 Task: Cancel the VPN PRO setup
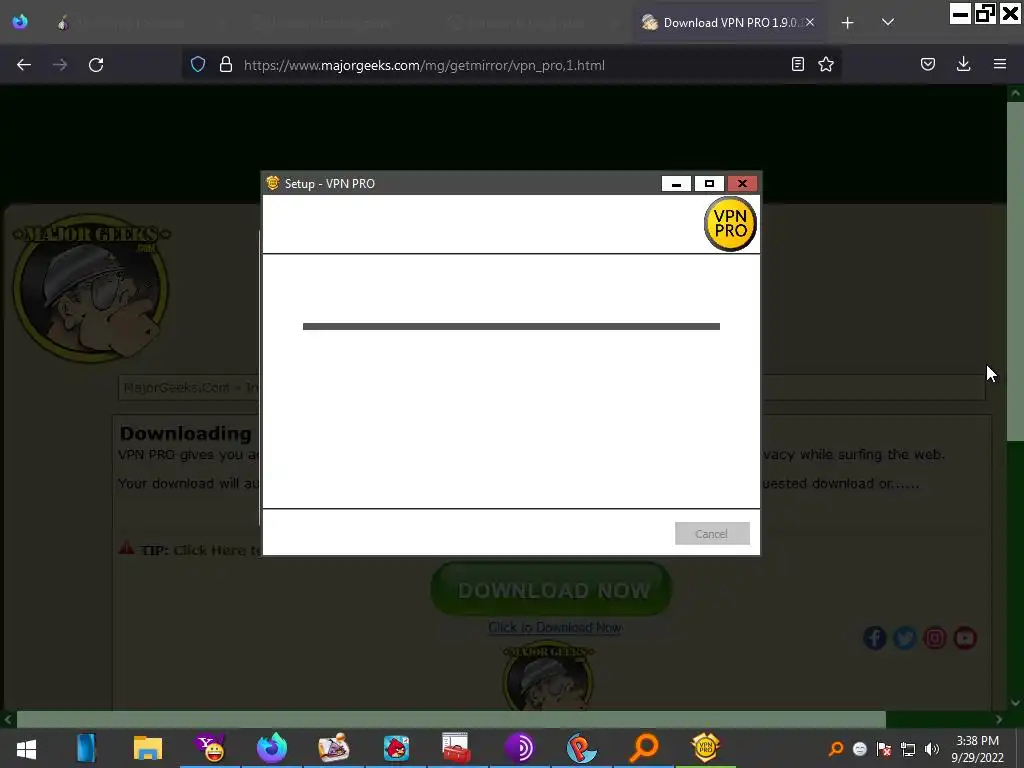(712, 534)
